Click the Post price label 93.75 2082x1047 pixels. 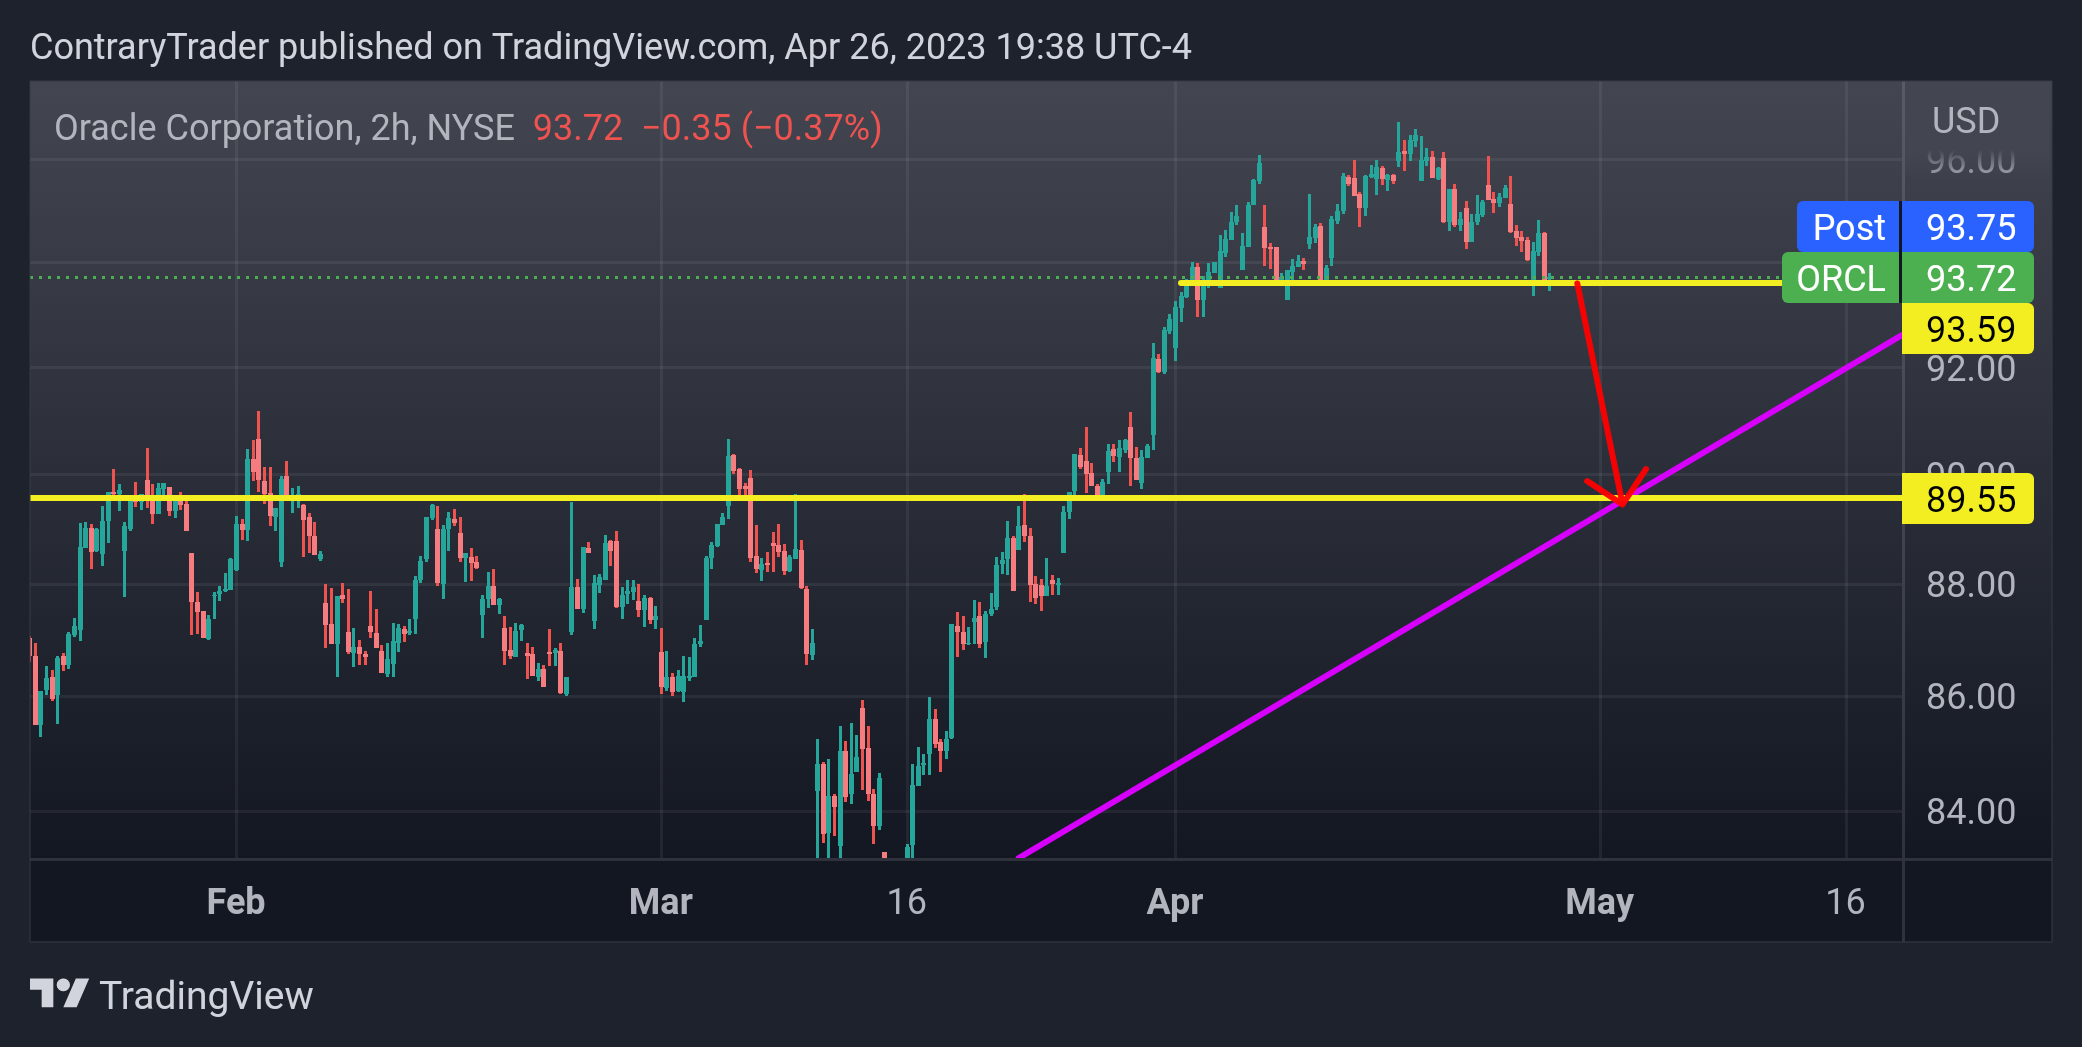[1970, 227]
